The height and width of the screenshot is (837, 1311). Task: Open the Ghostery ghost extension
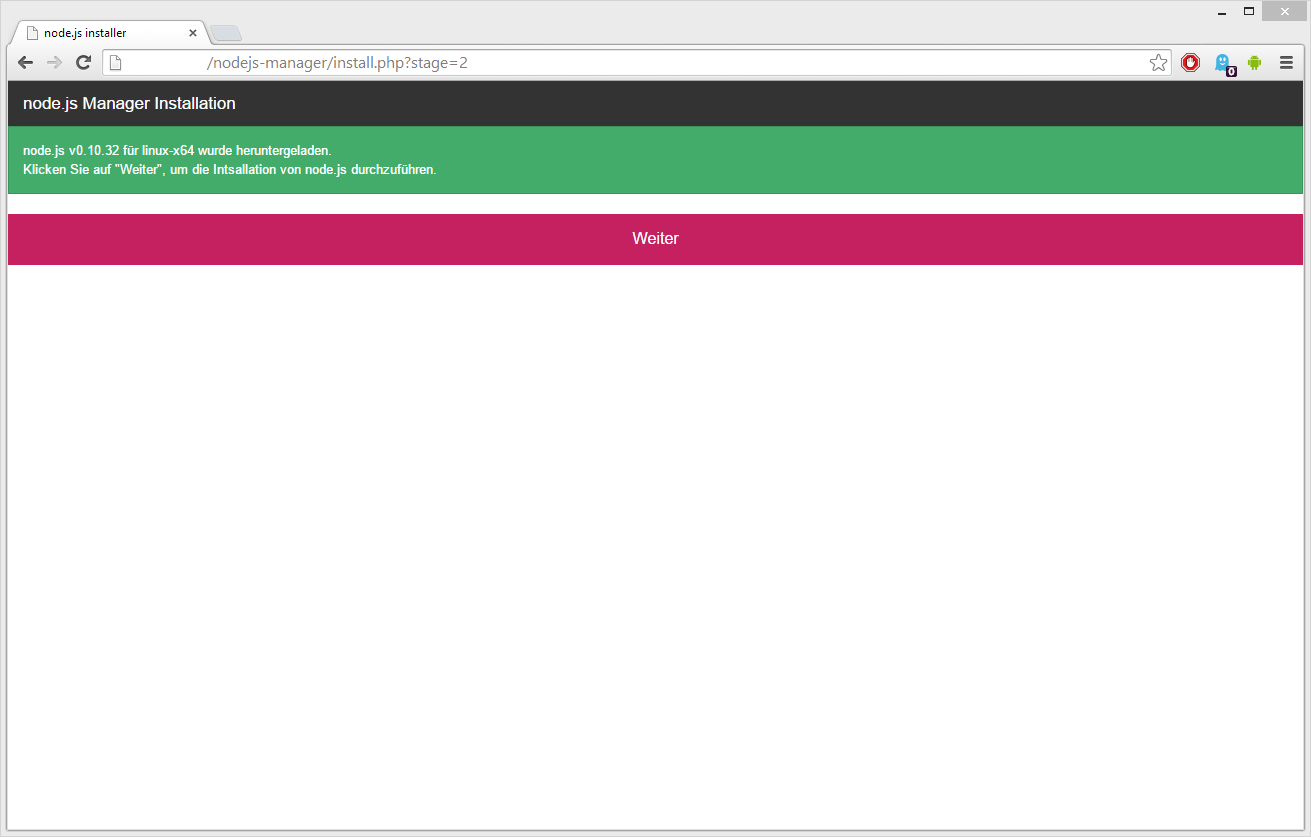point(1223,64)
